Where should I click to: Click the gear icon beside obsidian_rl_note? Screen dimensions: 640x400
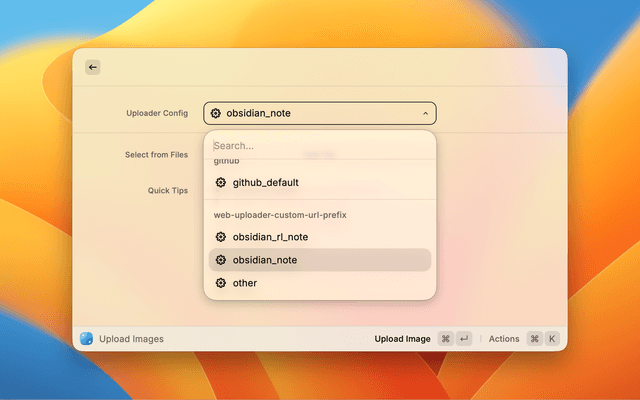pos(221,237)
